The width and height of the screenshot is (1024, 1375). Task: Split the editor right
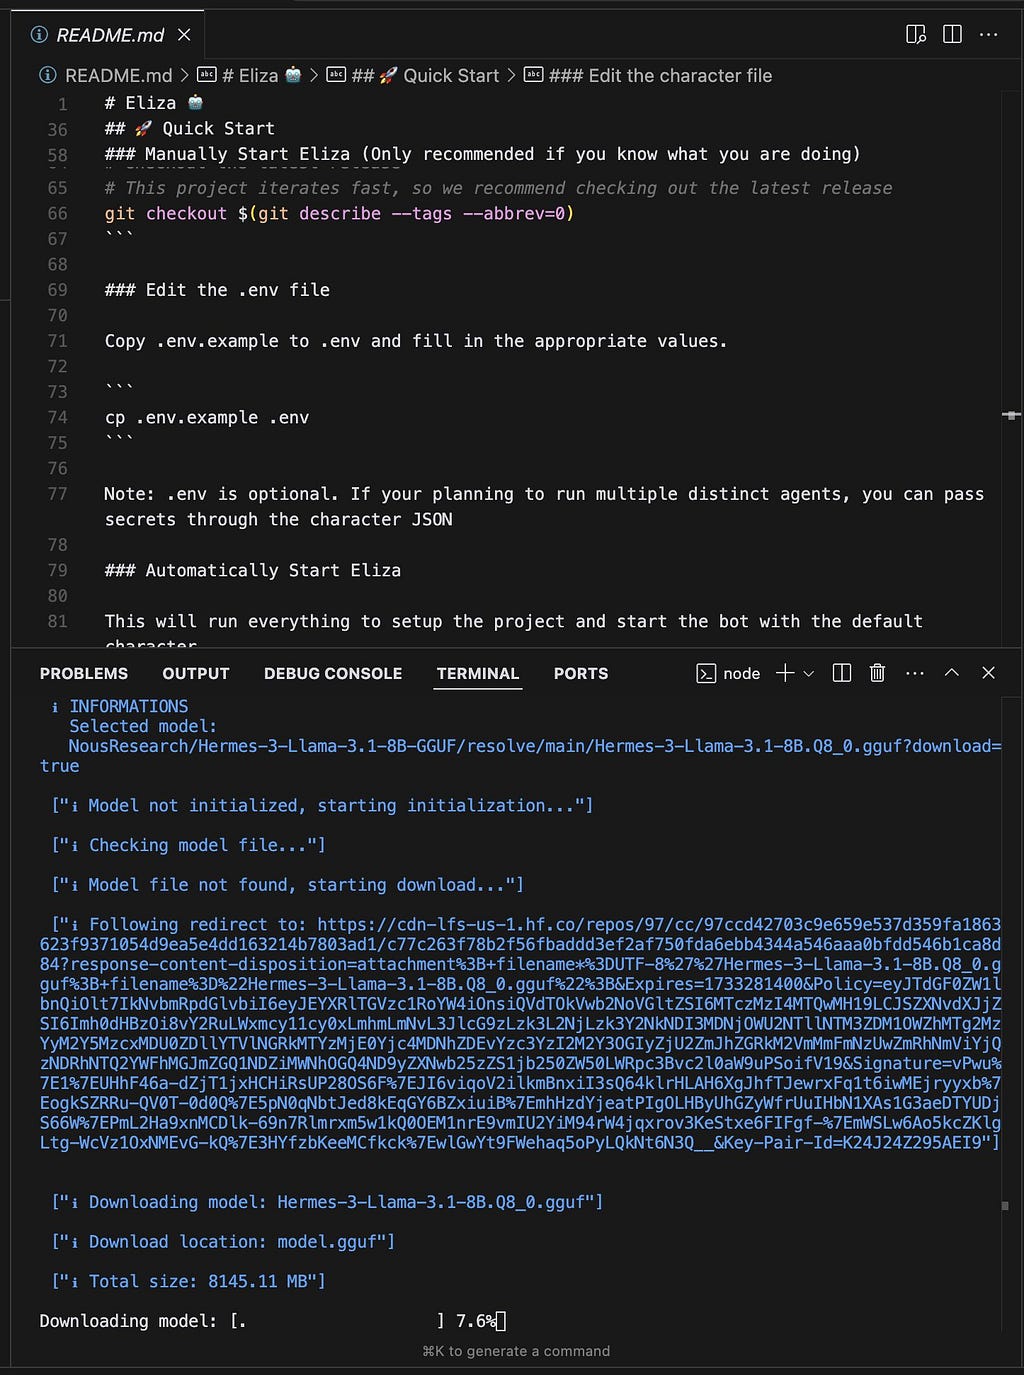click(952, 35)
